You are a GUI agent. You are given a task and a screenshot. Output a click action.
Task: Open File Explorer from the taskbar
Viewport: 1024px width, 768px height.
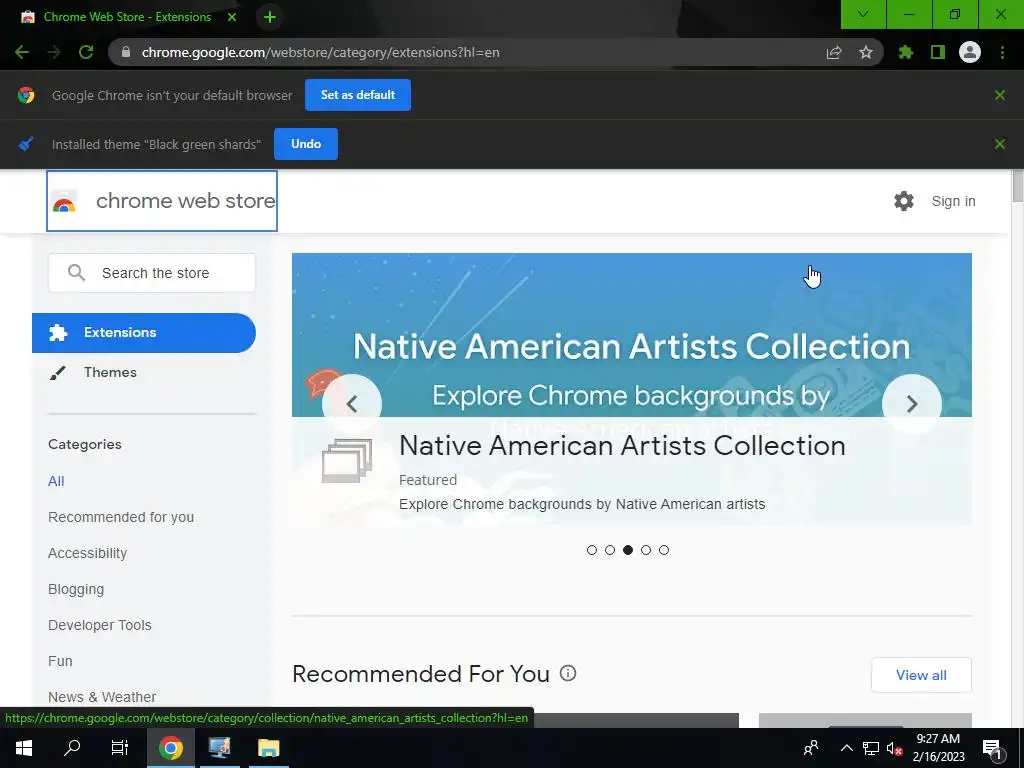(x=268, y=748)
